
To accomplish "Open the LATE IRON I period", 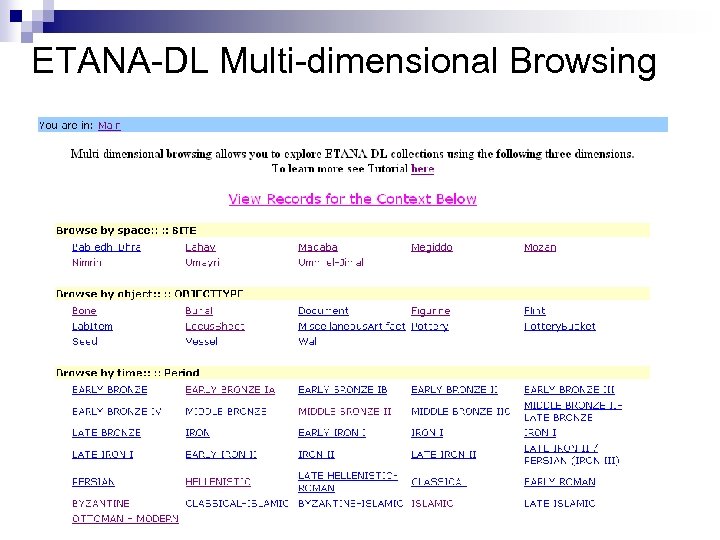I will (102, 455).
